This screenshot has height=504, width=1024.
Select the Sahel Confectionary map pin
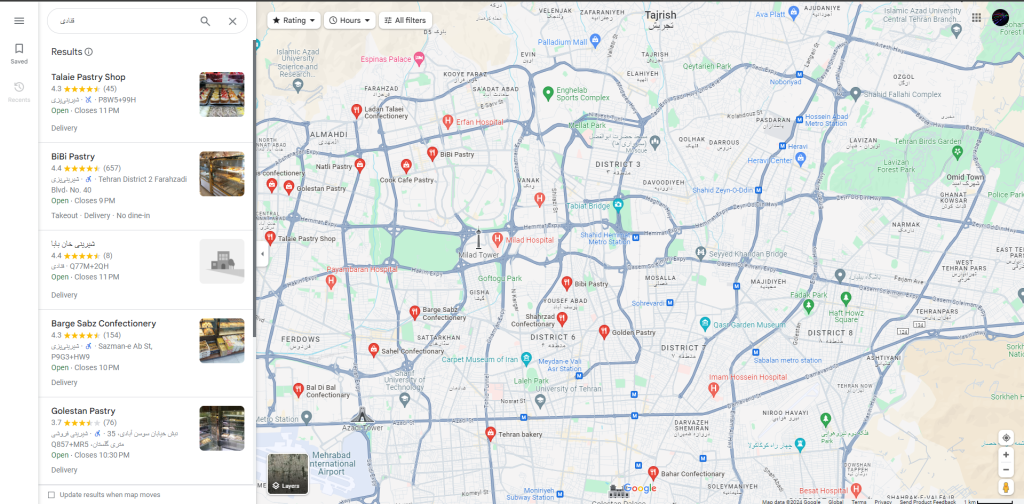coord(374,350)
